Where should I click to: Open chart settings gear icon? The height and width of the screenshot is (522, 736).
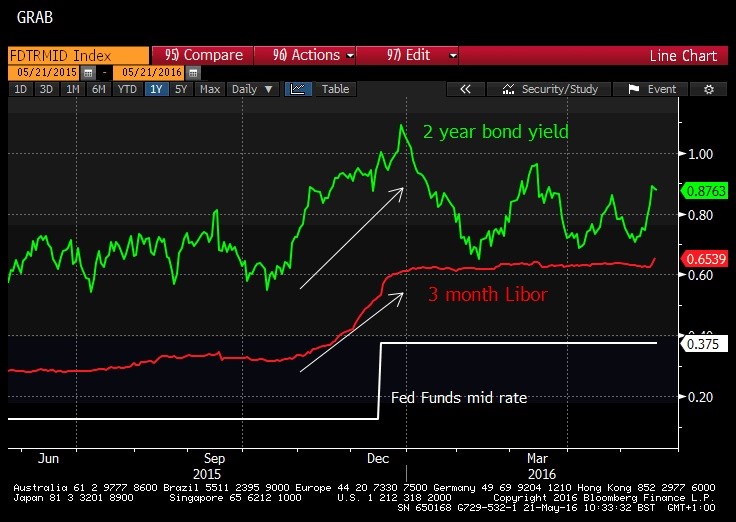click(x=708, y=89)
